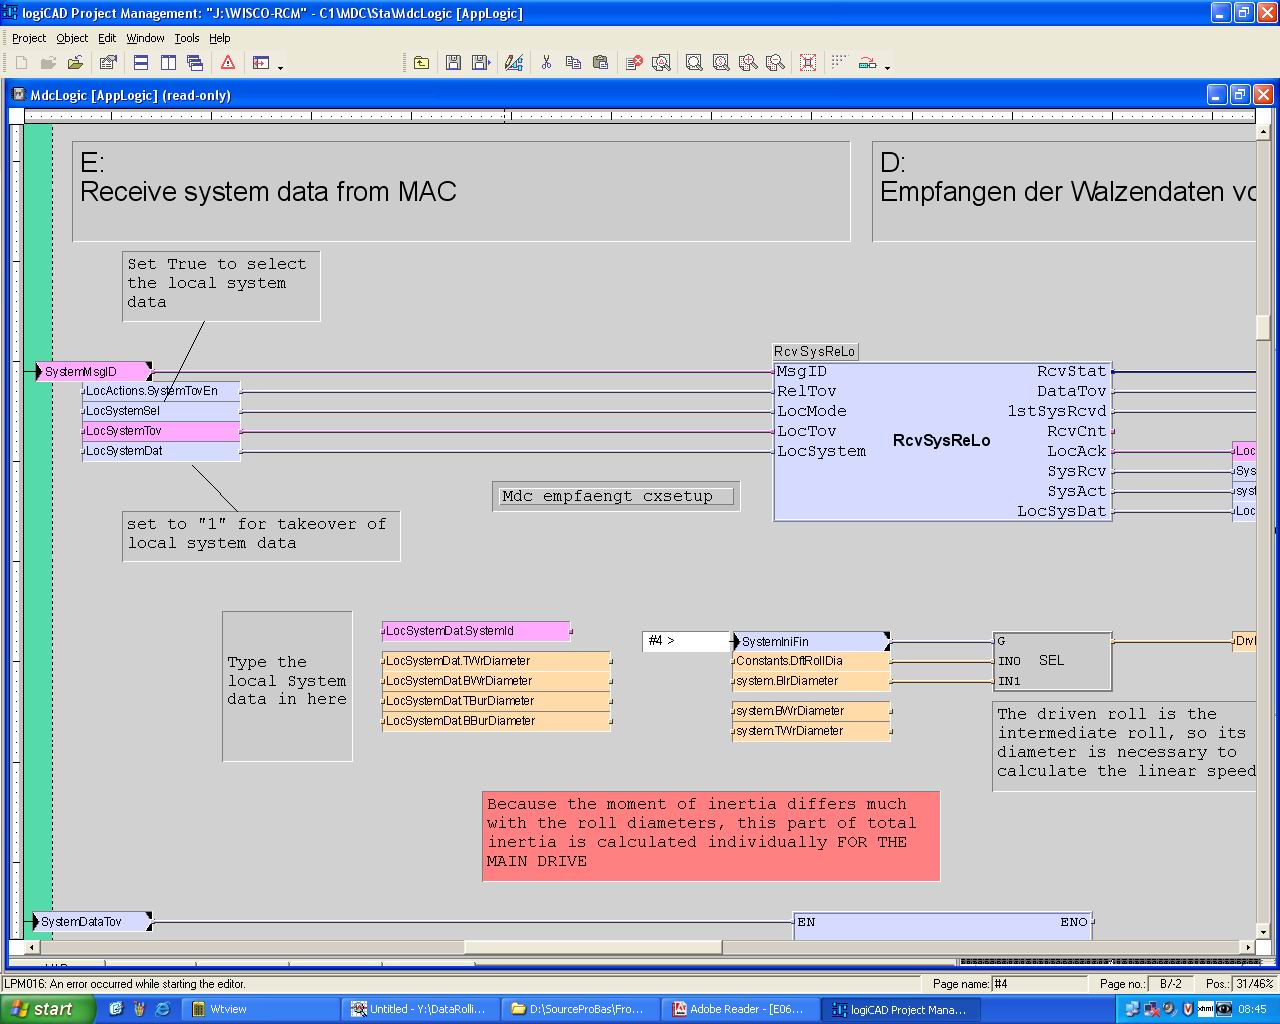Click the Windows Start button
Viewport: 1280px width, 1024px height.
(48, 1009)
